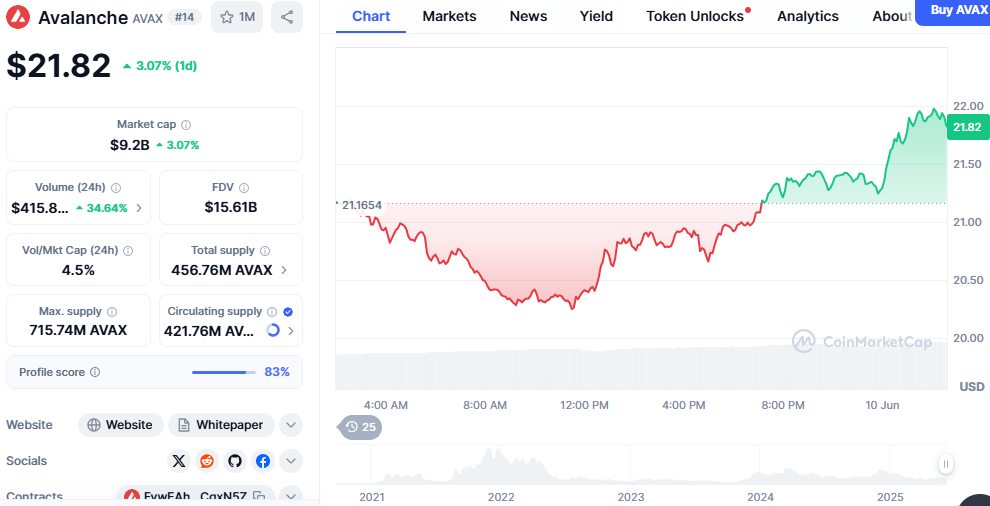
Task: Expand the Socials dropdown chevron
Action: pos(290,461)
